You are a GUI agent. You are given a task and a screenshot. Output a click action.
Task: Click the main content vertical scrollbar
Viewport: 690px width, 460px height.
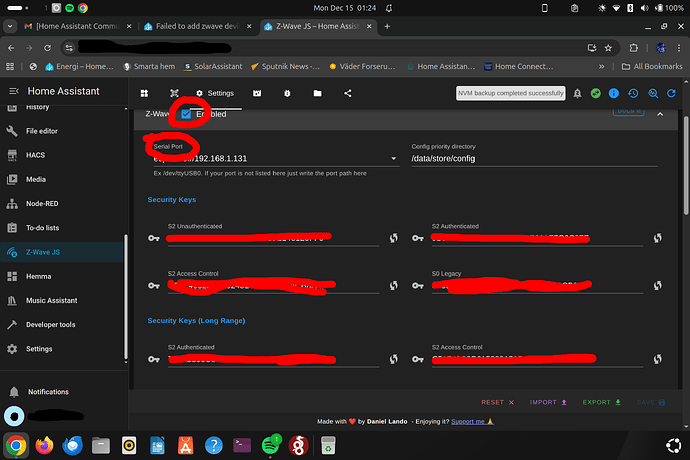686,165
